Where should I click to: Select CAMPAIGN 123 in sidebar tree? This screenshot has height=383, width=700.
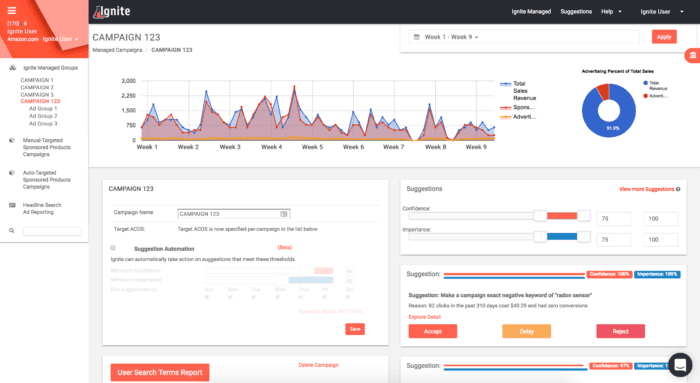40,101
